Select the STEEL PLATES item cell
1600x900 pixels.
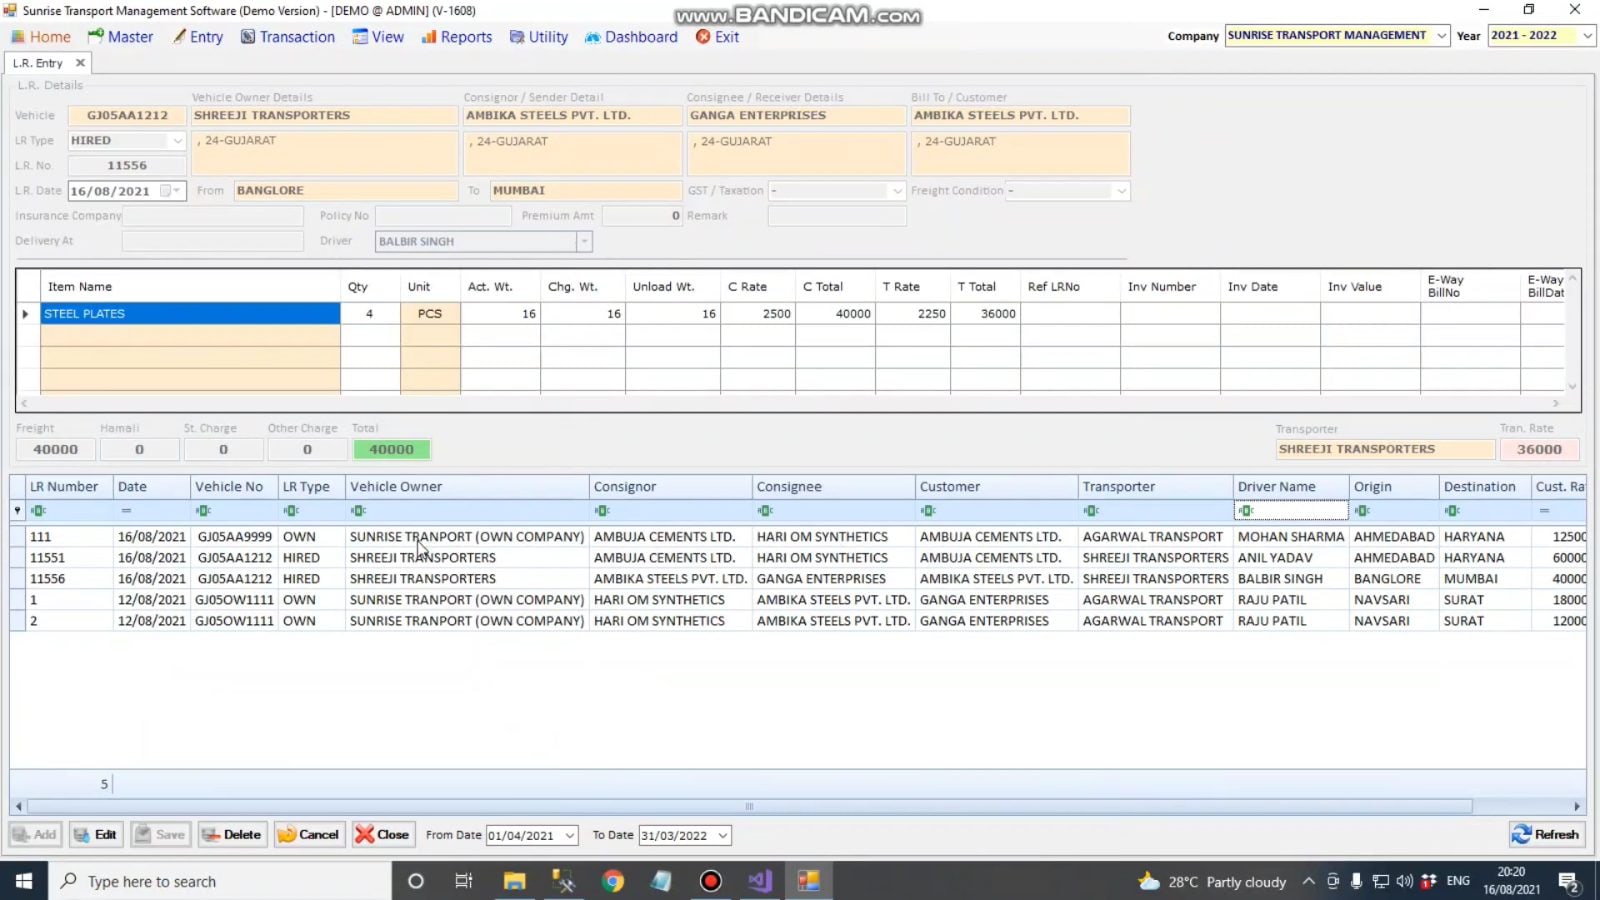click(190, 314)
